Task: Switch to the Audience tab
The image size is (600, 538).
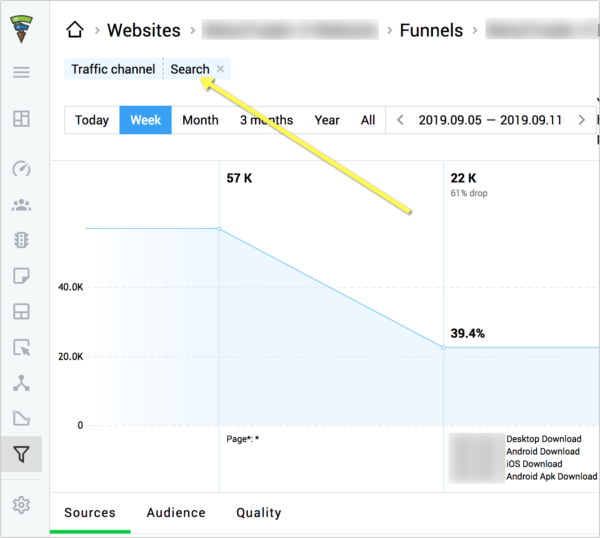Action: tap(176, 513)
